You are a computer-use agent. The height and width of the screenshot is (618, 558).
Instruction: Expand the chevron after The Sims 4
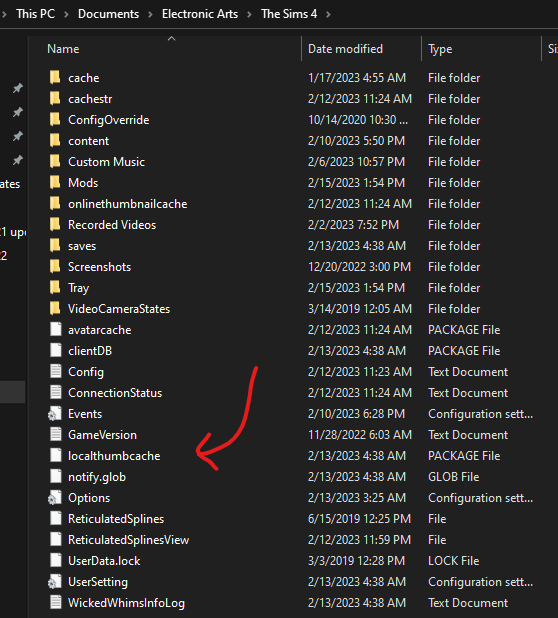[x=328, y=15]
